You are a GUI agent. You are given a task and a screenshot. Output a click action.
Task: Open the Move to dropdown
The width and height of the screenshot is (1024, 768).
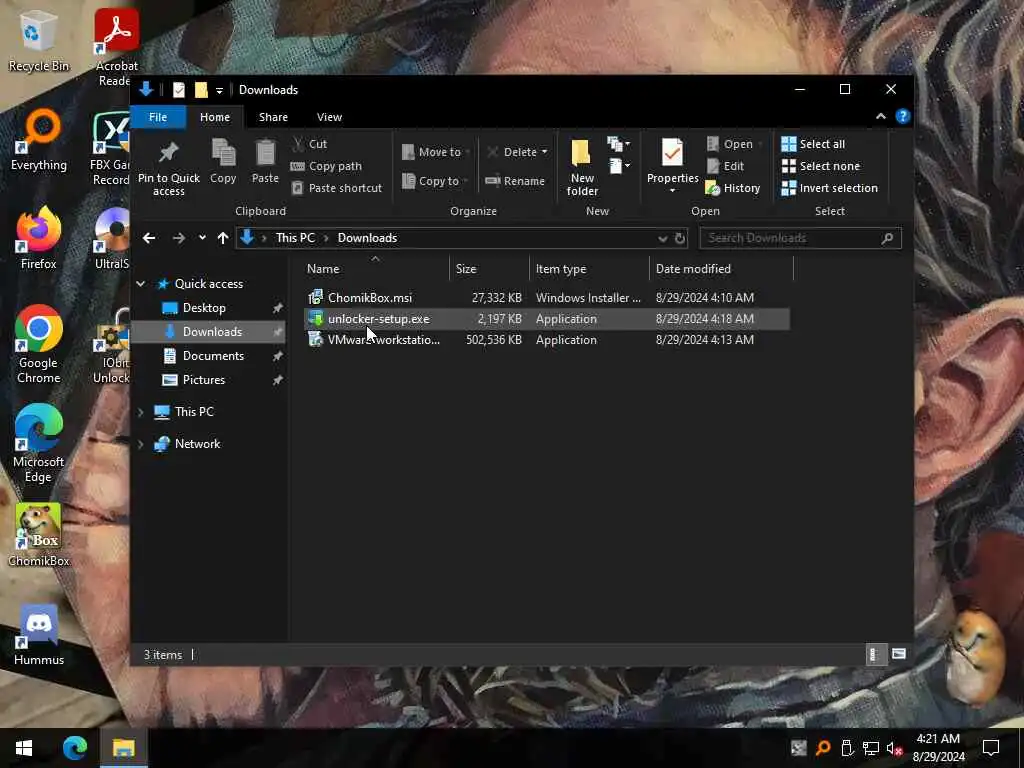point(436,152)
